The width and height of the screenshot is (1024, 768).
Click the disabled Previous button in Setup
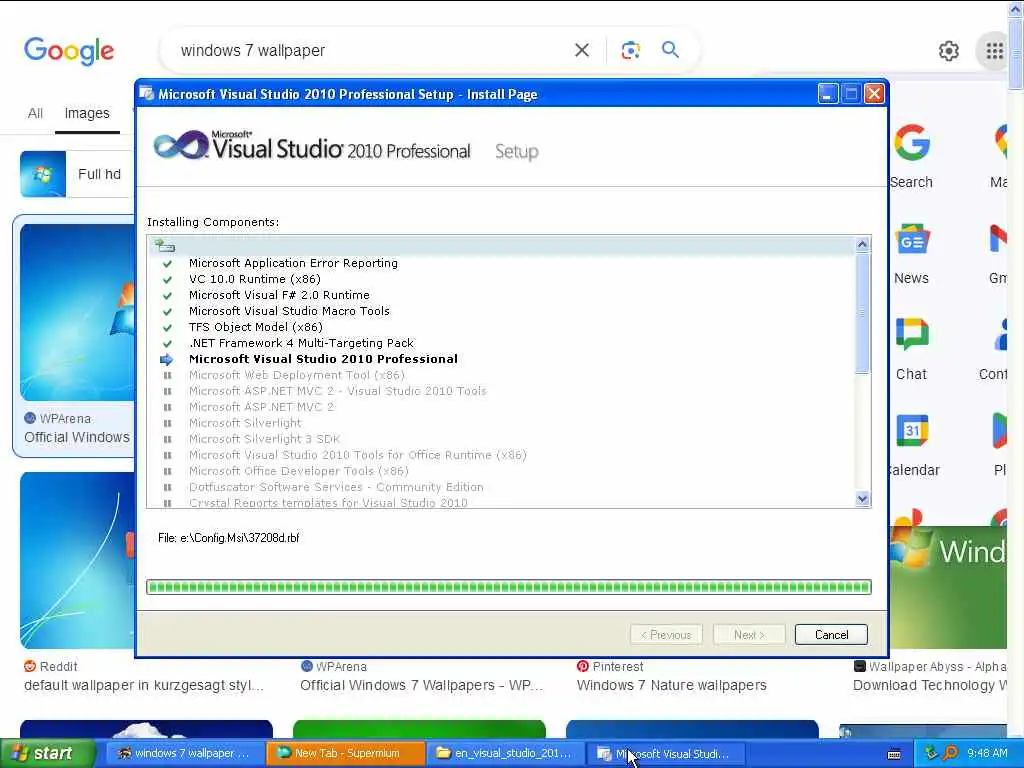pyautogui.click(x=666, y=634)
